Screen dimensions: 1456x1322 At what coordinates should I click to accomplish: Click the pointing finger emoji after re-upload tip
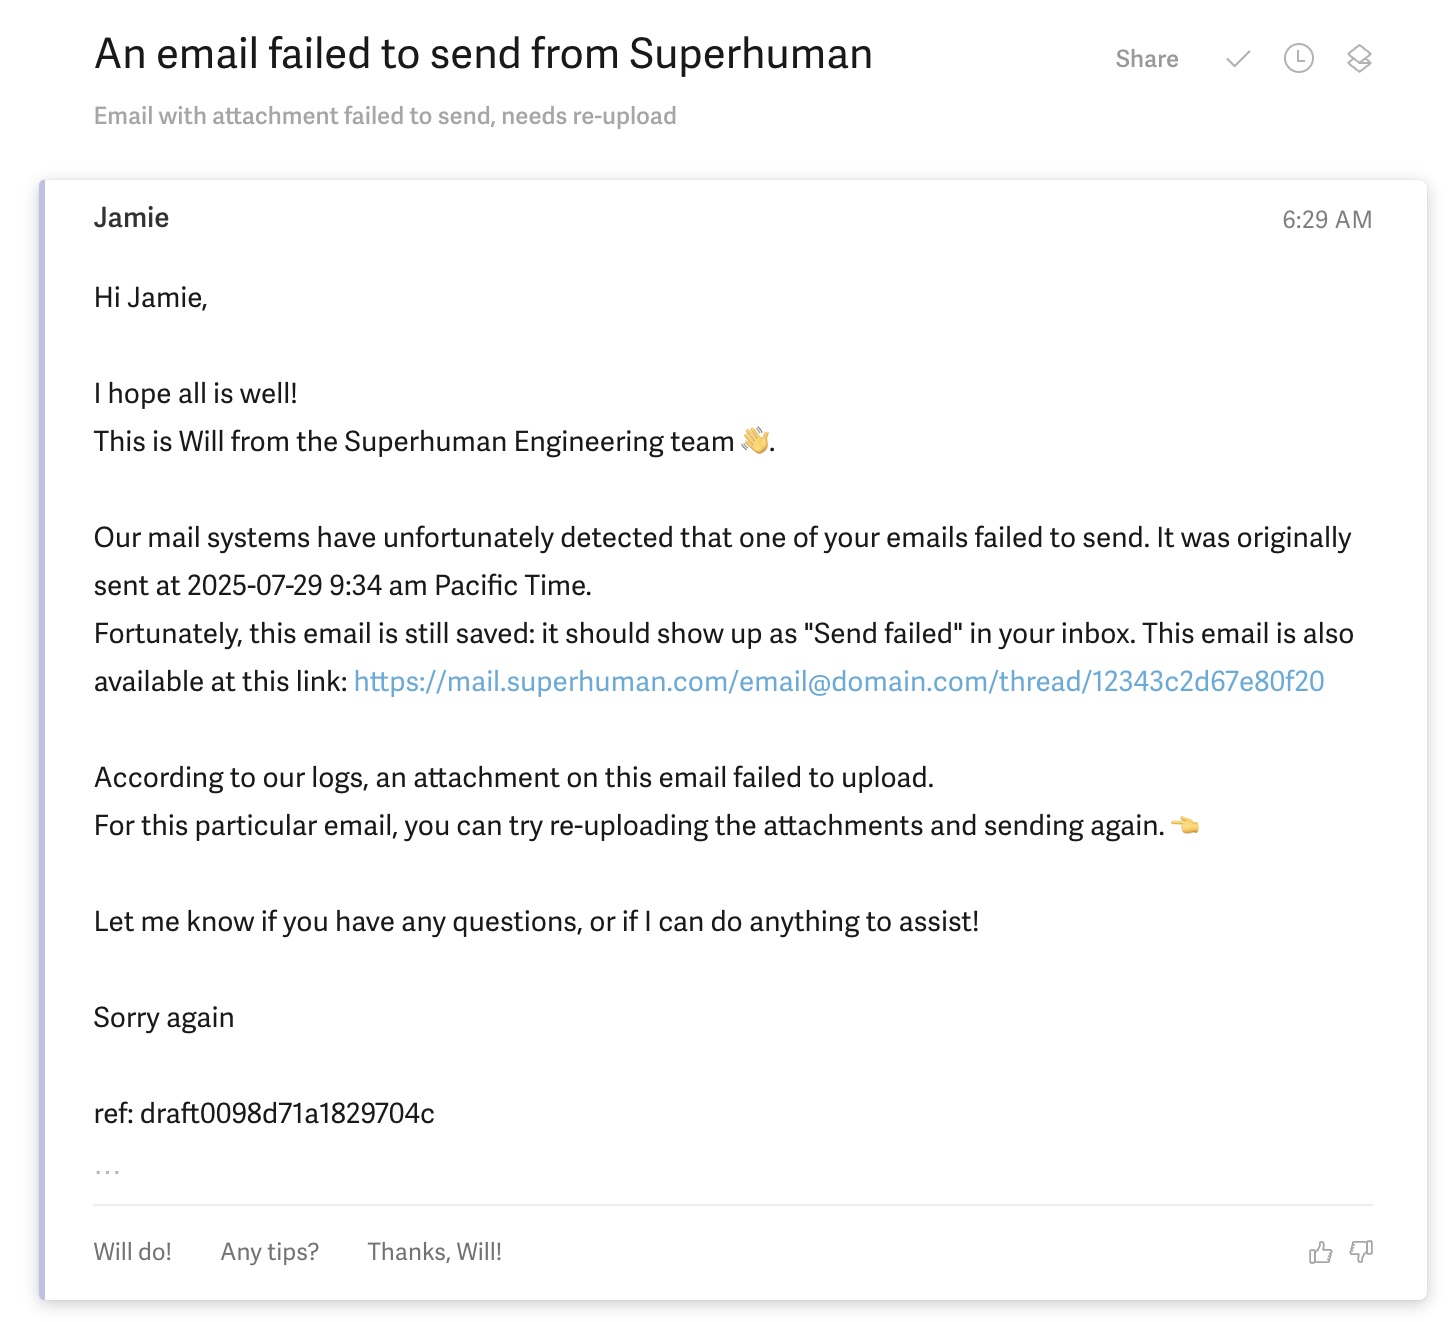[x=1185, y=825]
